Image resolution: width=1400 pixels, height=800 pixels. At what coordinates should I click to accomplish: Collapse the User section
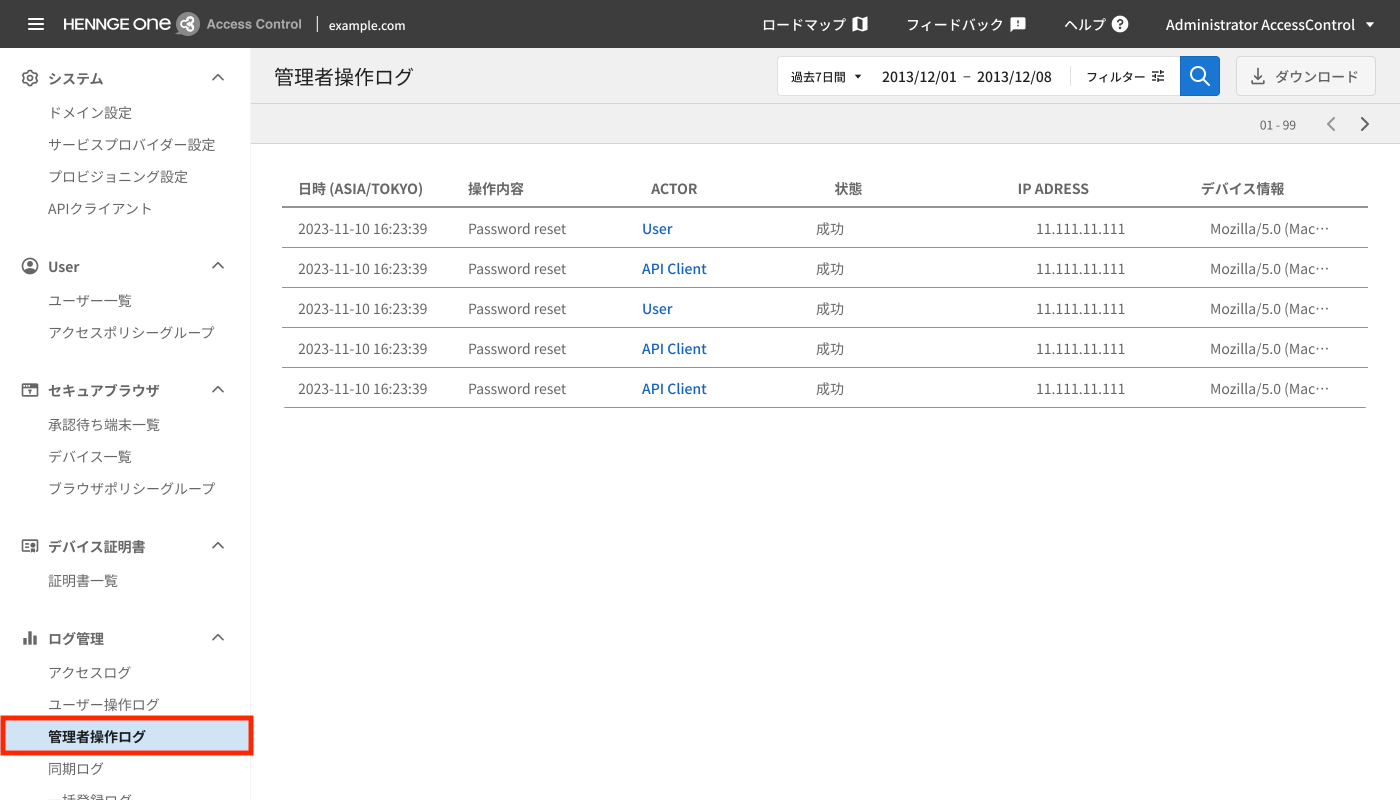pyautogui.click(x=218, y=265)
